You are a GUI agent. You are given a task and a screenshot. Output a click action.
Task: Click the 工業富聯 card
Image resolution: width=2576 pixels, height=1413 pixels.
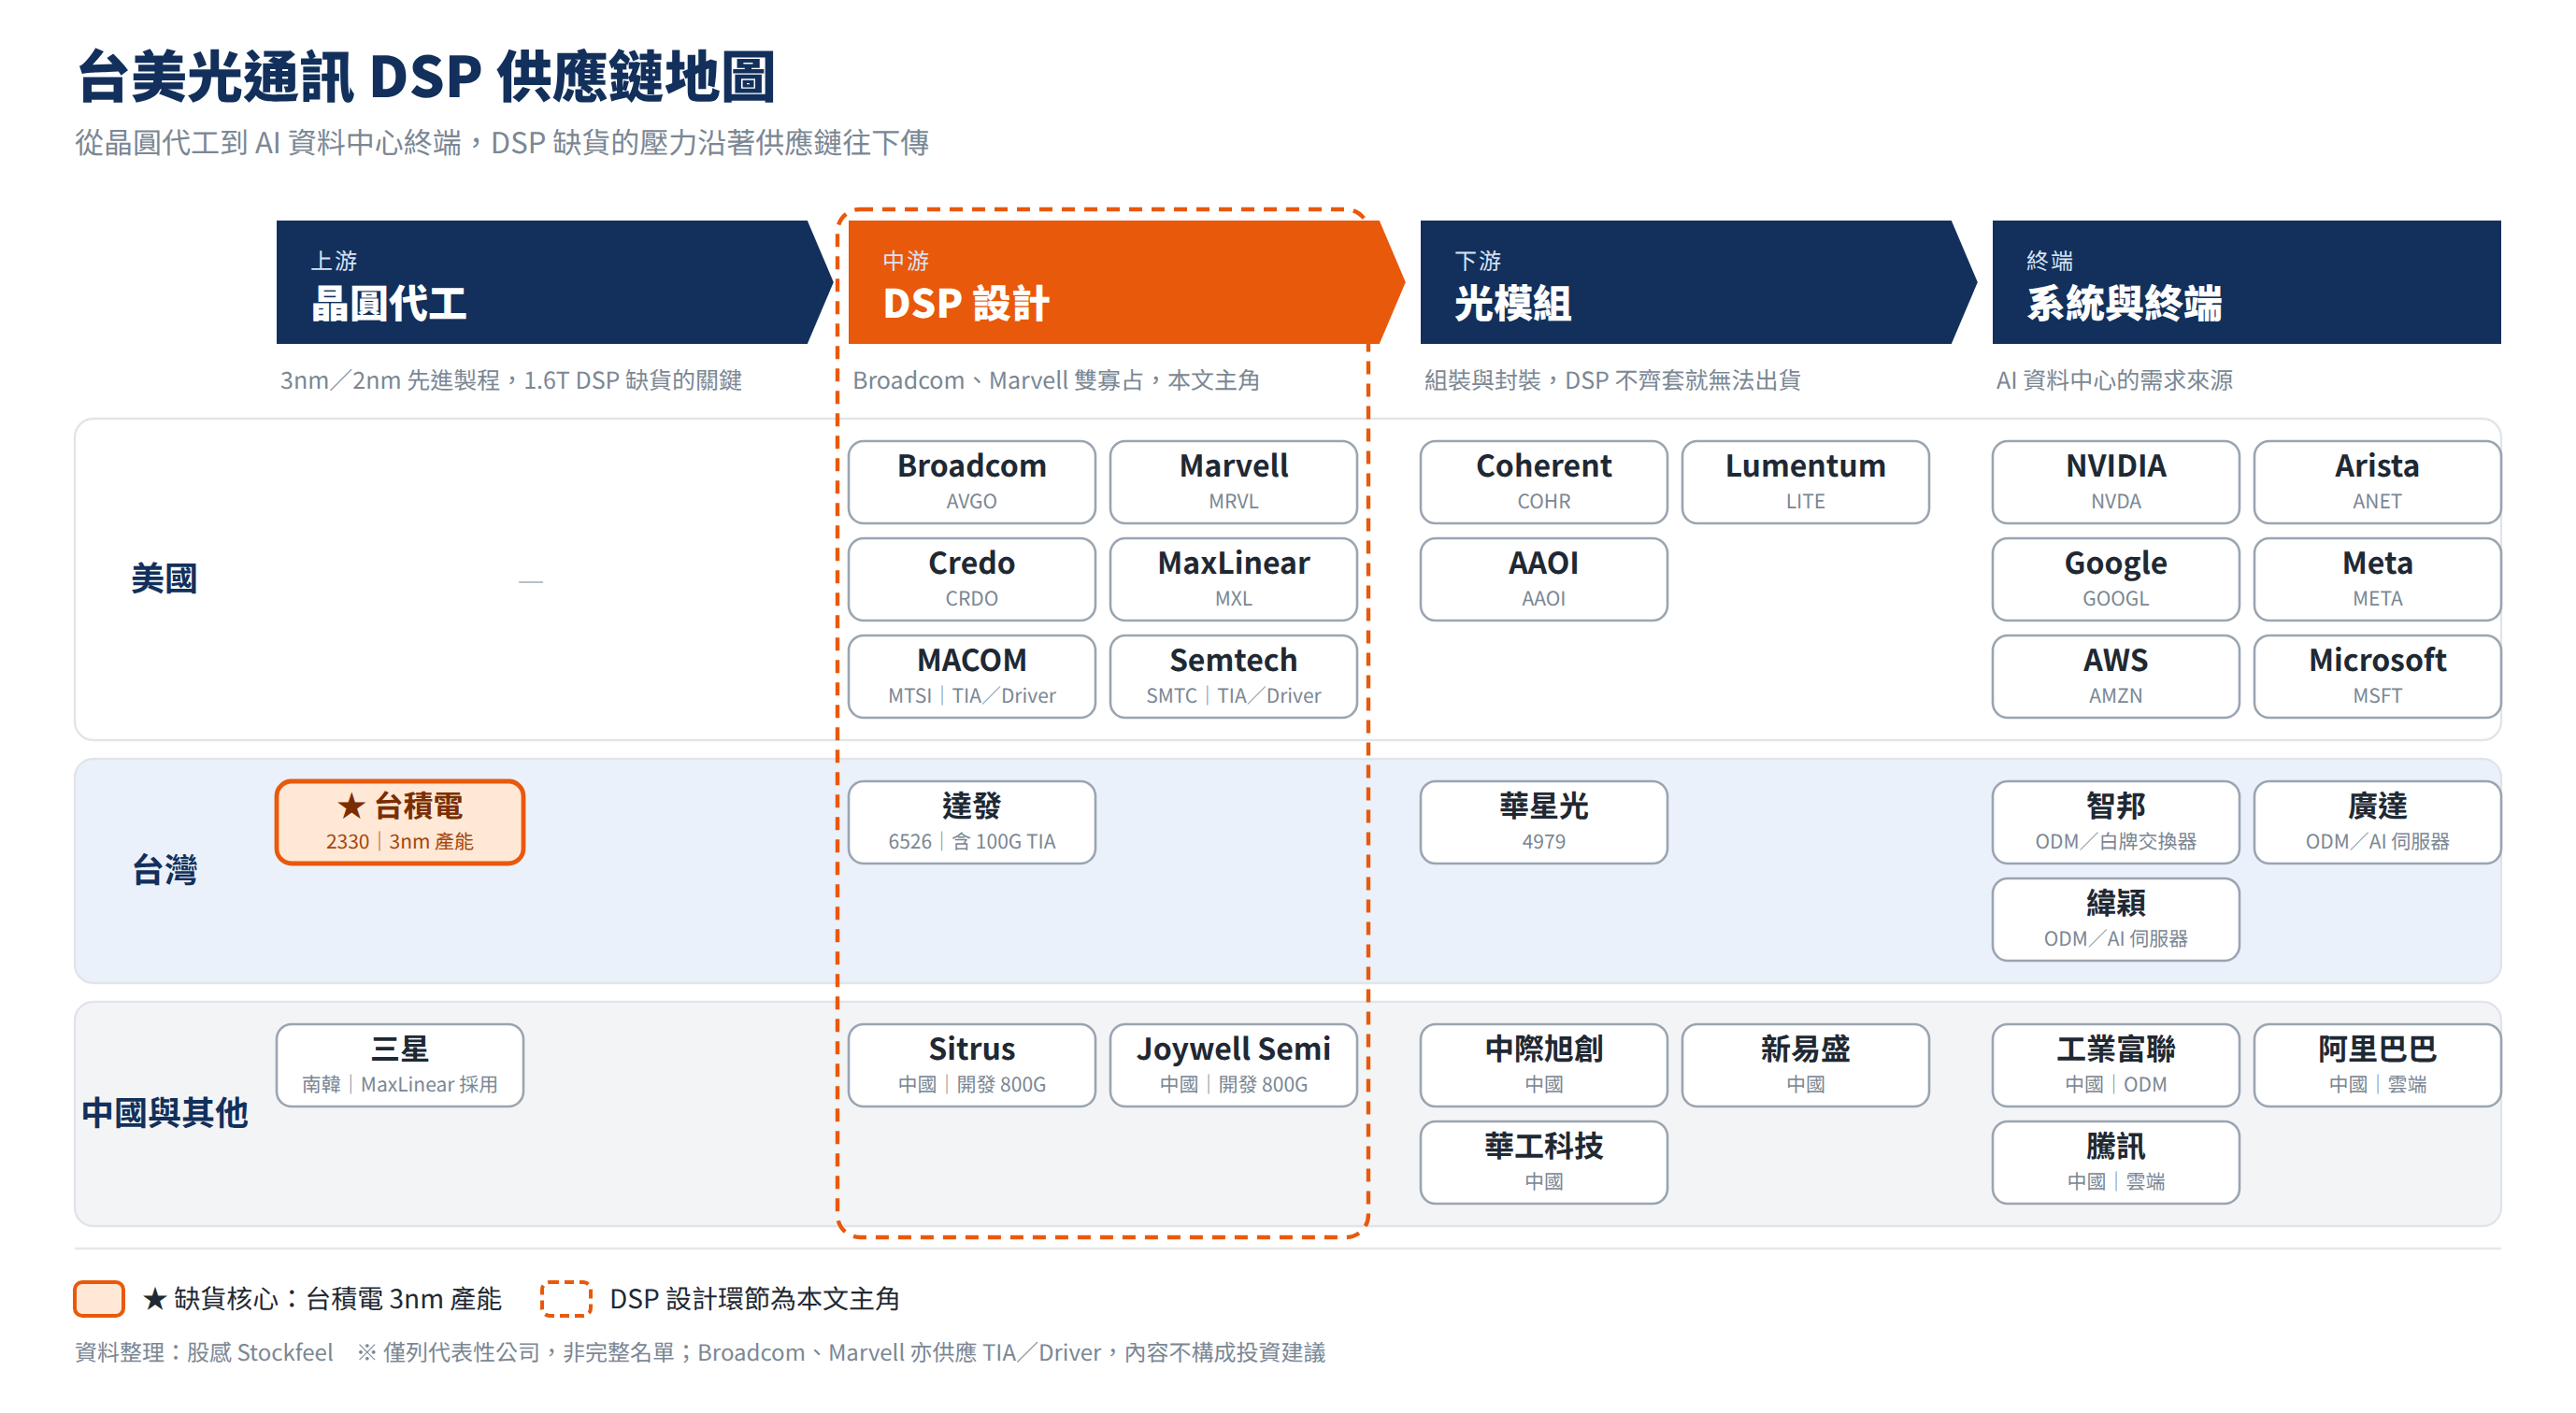click(2116, 1065)
